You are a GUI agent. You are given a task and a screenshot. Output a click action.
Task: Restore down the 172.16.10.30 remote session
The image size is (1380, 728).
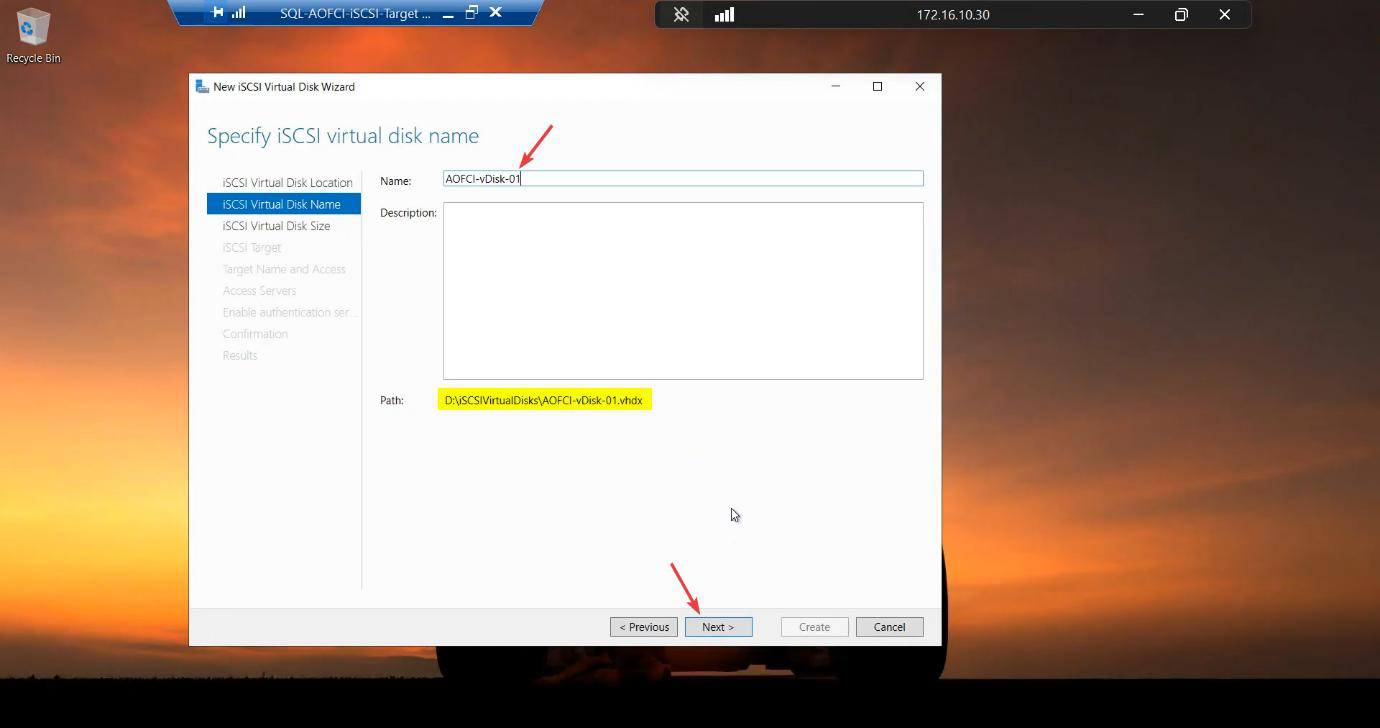(x=1181, y=15)
